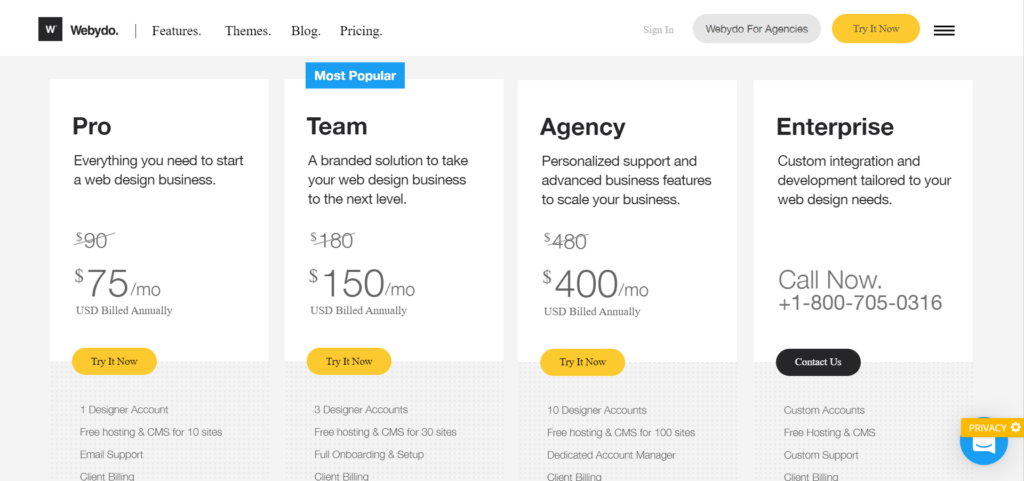The image size is (1024, 481).
Task: Click the Enterprise phone number
Action: (x=860, y=303)
